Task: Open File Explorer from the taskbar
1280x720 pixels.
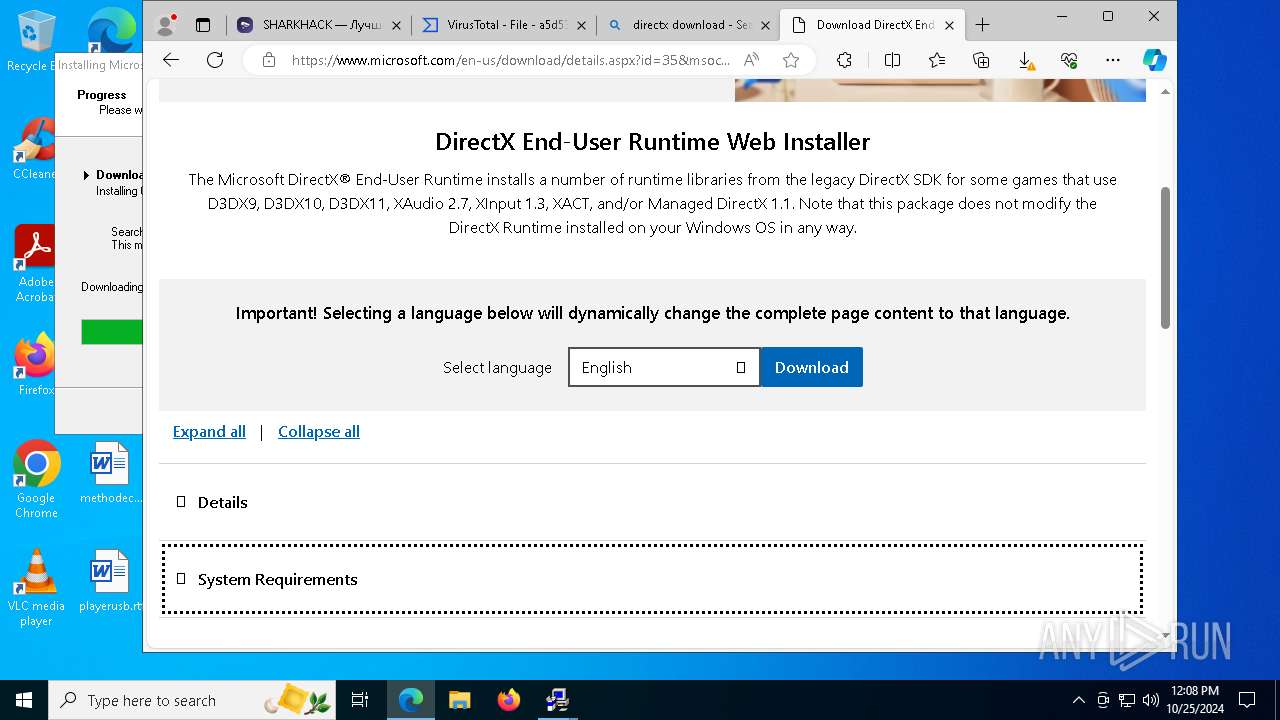Action: (x=459, y=700)
